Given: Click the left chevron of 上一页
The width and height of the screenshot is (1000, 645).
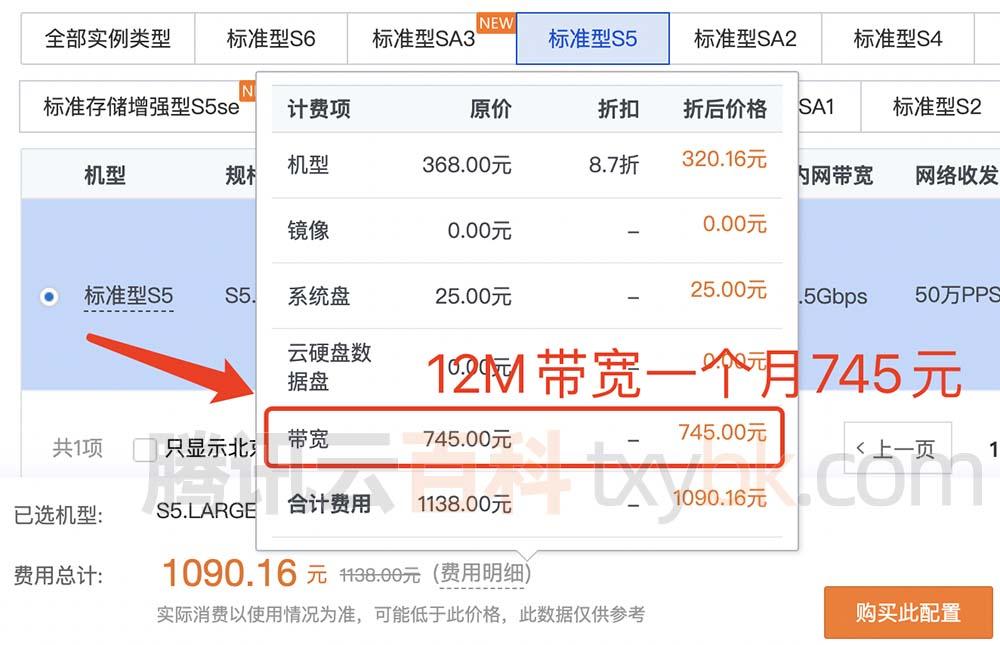Looking at the screenshot, I should pyautogui.click(x=860, y=448).
